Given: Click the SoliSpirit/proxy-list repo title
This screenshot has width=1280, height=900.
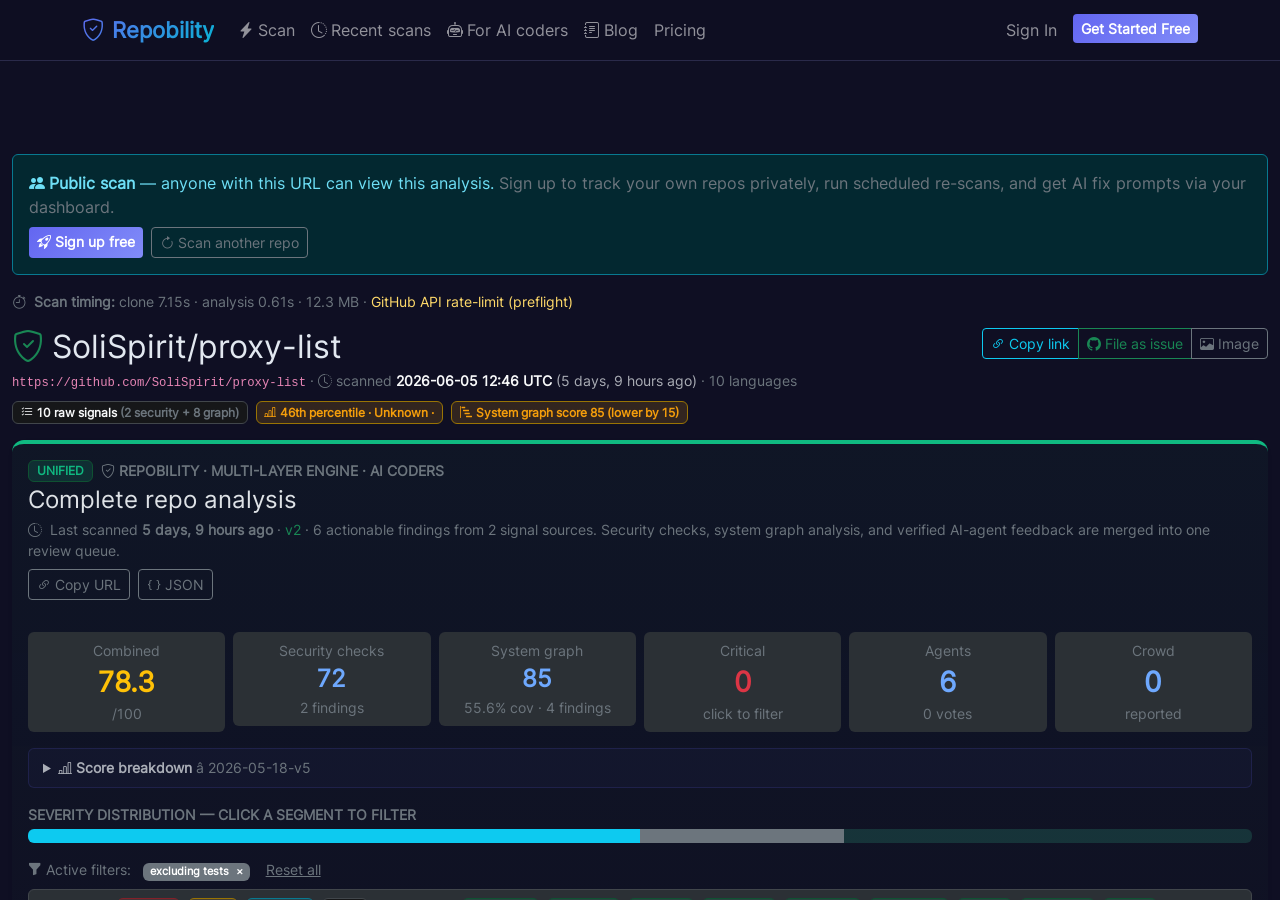Looking at the screenshot, I should pyautogui.click(x=197, y=347).
